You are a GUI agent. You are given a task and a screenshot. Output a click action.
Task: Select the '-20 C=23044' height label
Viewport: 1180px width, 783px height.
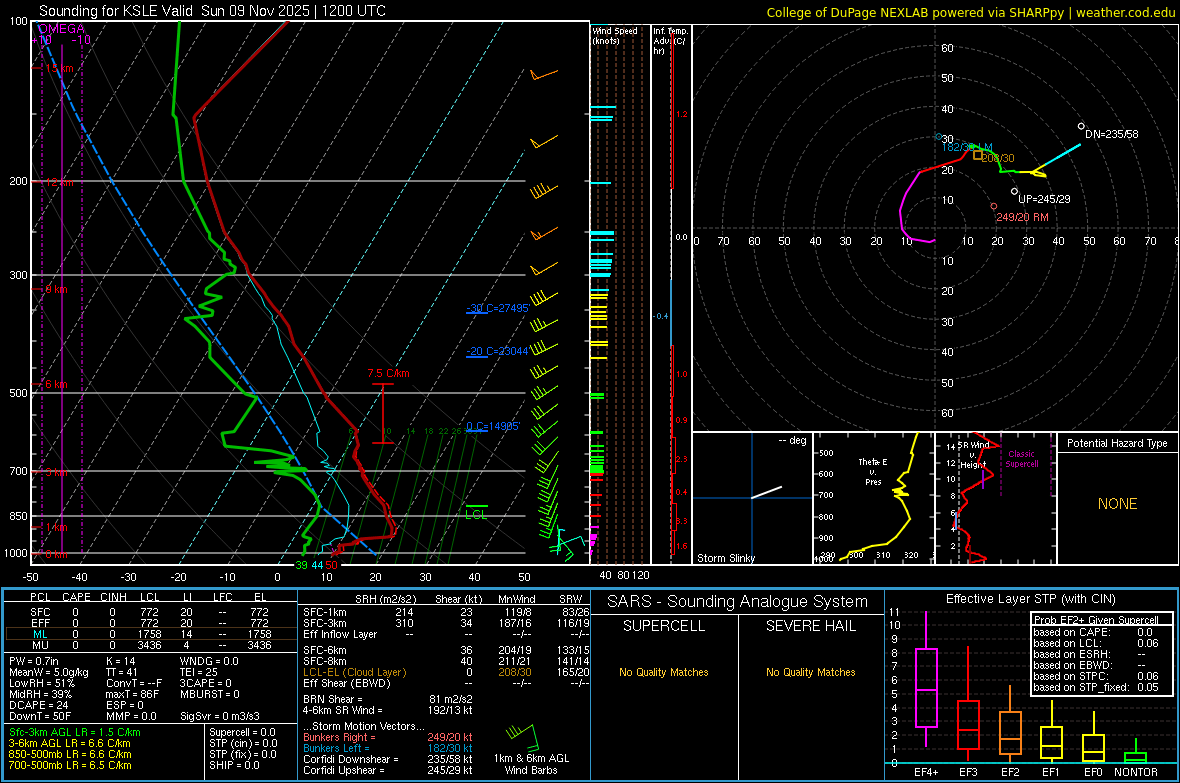[x=497, y=351]
